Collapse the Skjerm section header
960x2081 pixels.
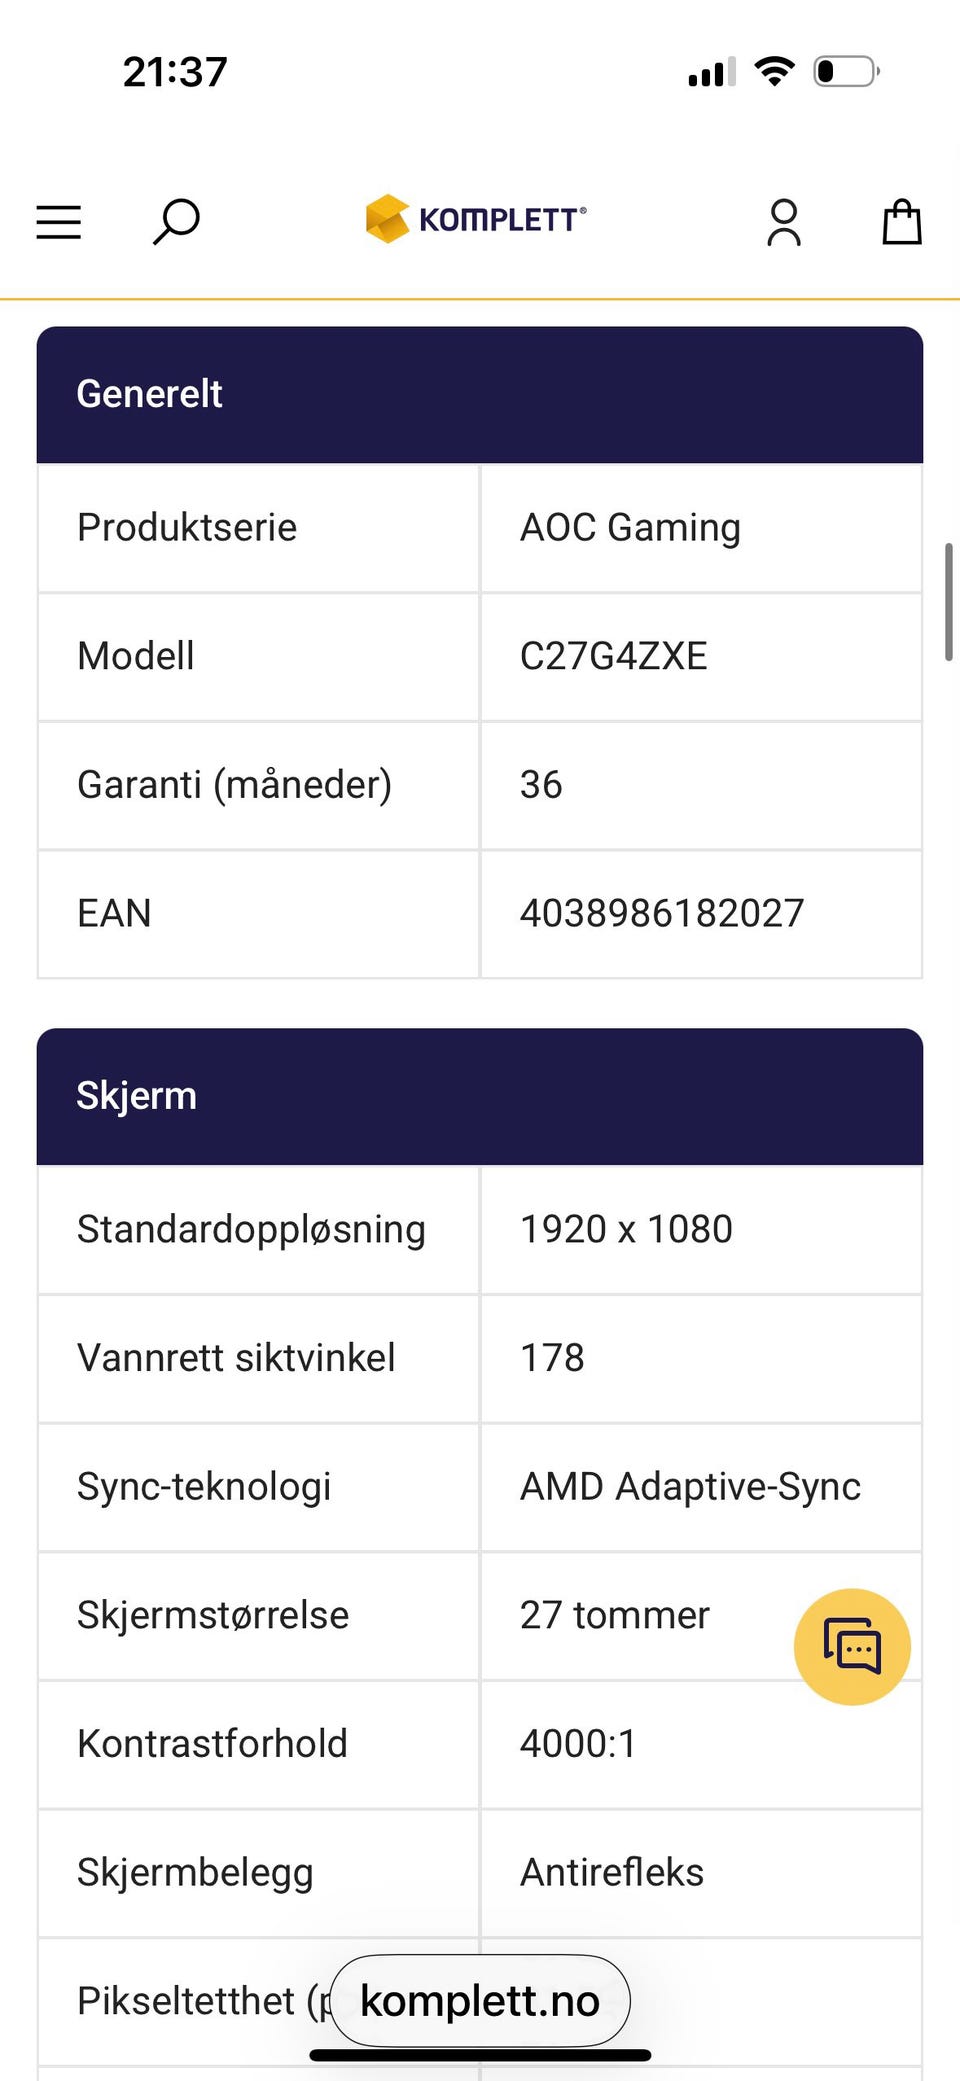[480, 1096]
